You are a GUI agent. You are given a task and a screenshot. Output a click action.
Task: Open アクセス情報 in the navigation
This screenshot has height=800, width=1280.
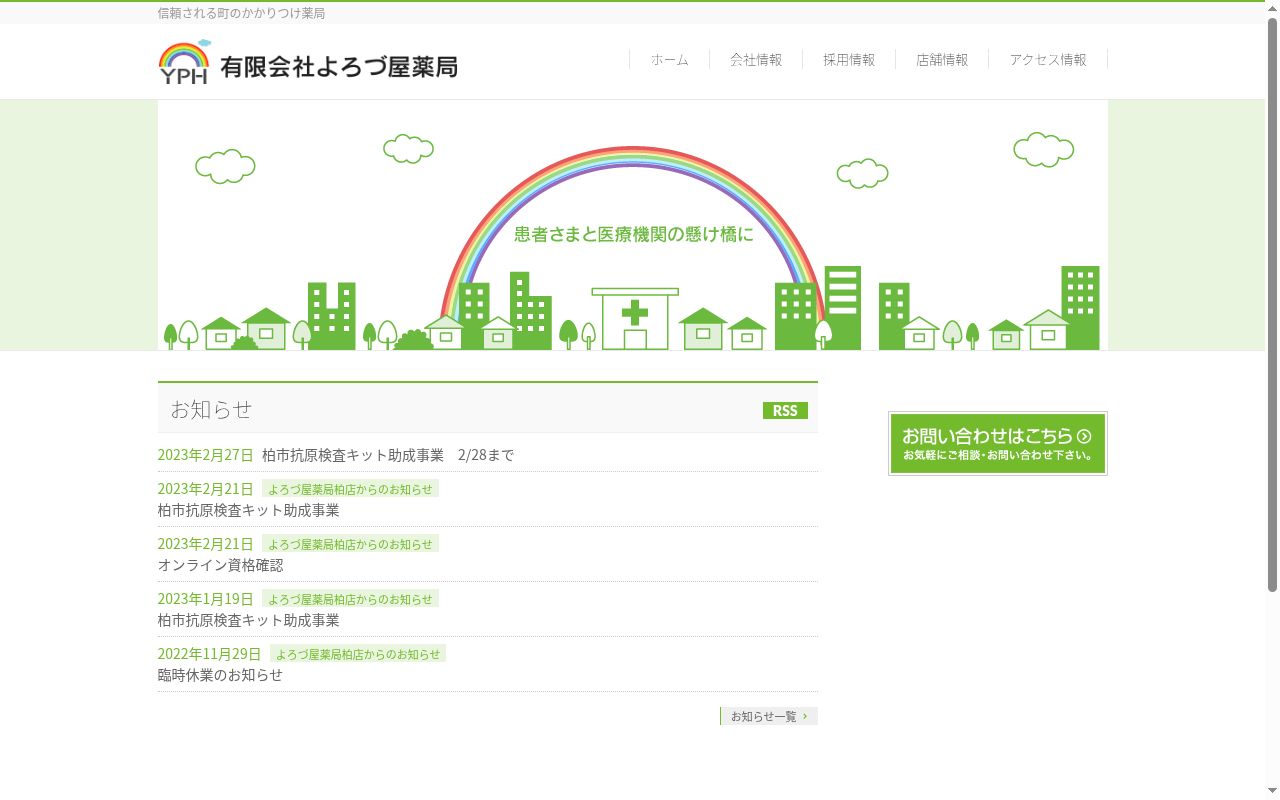[x=1048, y=59]
